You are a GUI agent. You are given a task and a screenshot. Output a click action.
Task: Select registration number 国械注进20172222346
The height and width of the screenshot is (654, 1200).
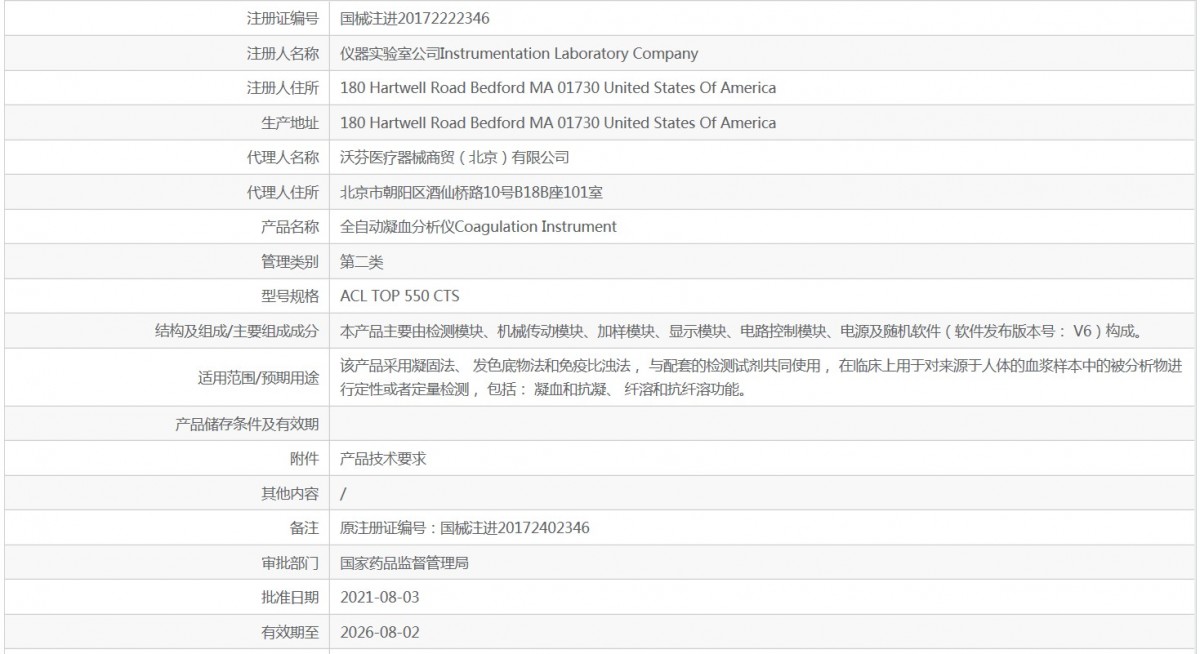point(415,19)
